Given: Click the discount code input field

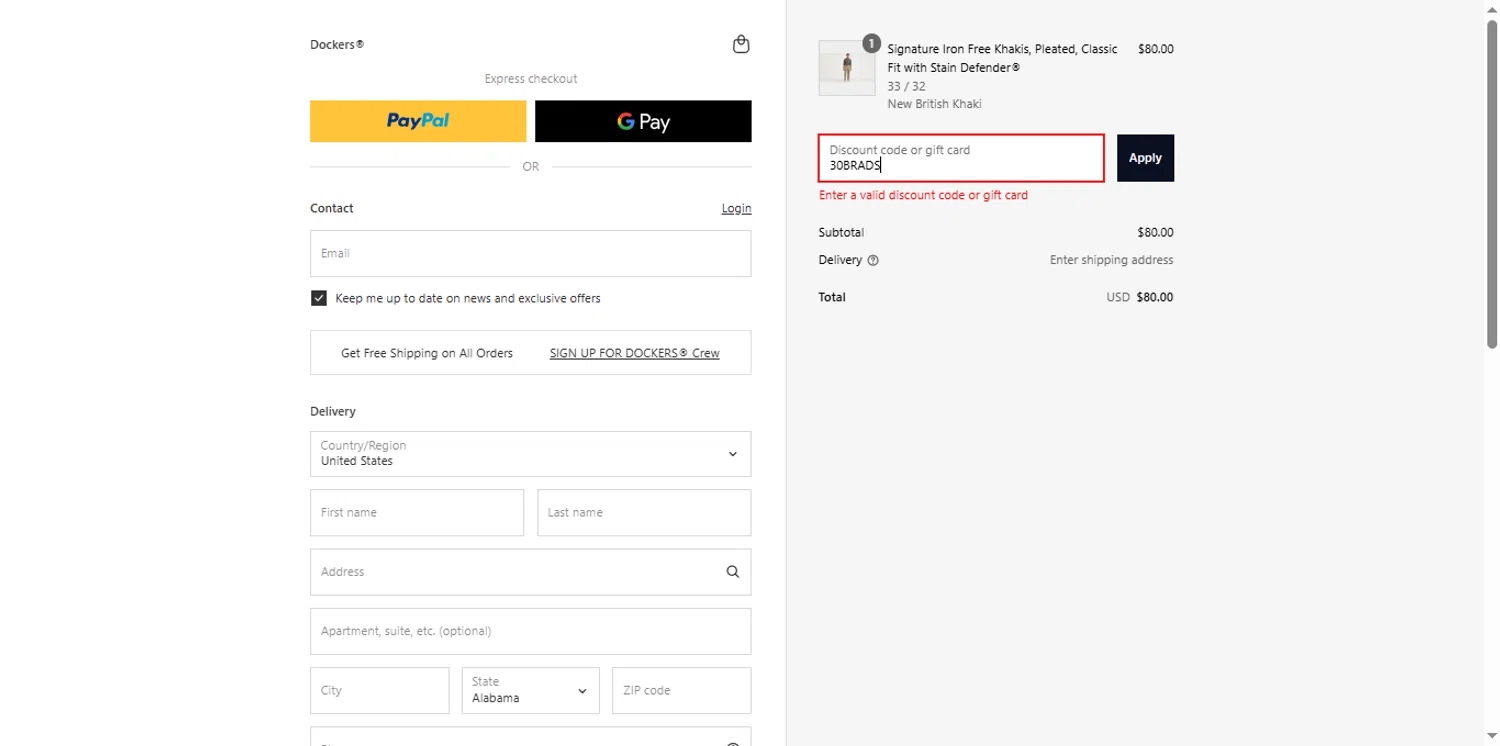Looking at the screenshot, I should pos(961,158).
